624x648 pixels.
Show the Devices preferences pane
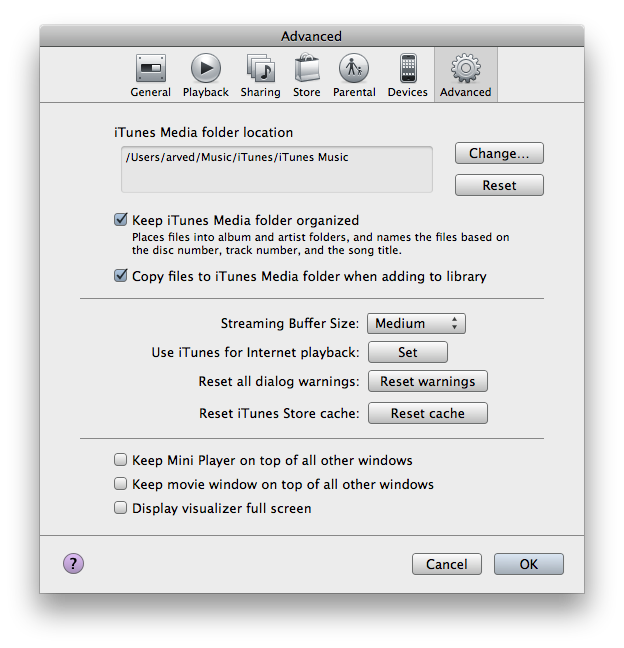407,76
